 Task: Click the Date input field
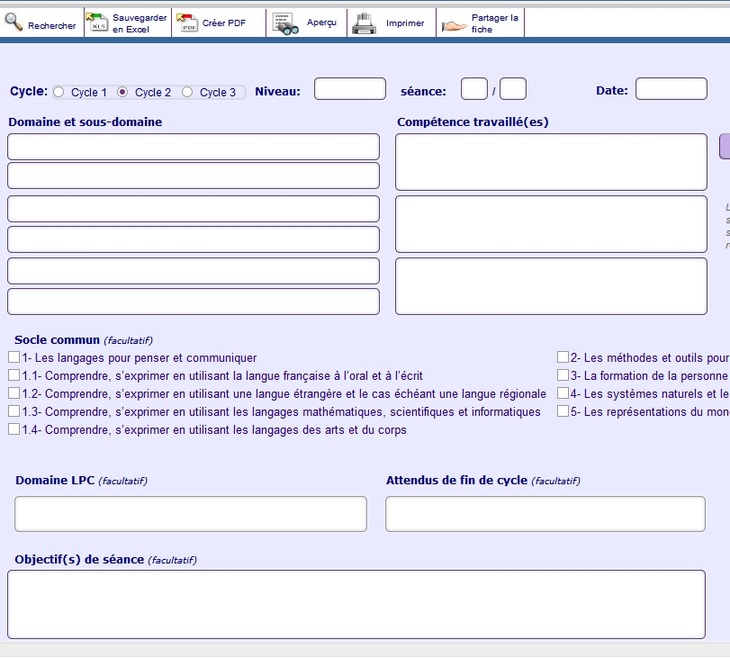[671, 88]
